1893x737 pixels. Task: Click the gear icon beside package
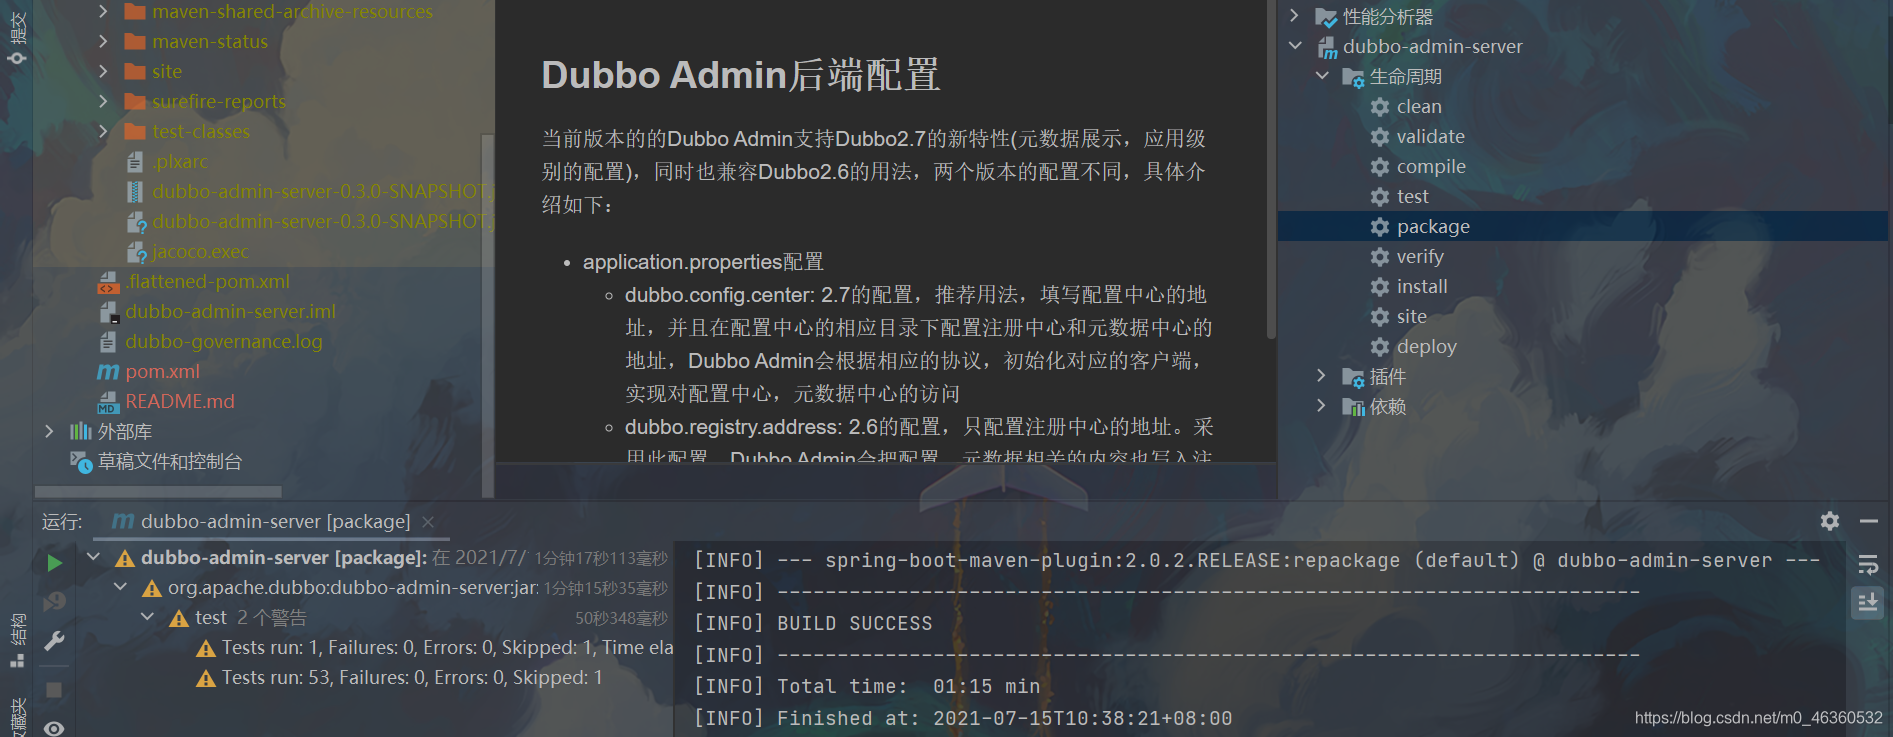click(x=1380, y=227)
